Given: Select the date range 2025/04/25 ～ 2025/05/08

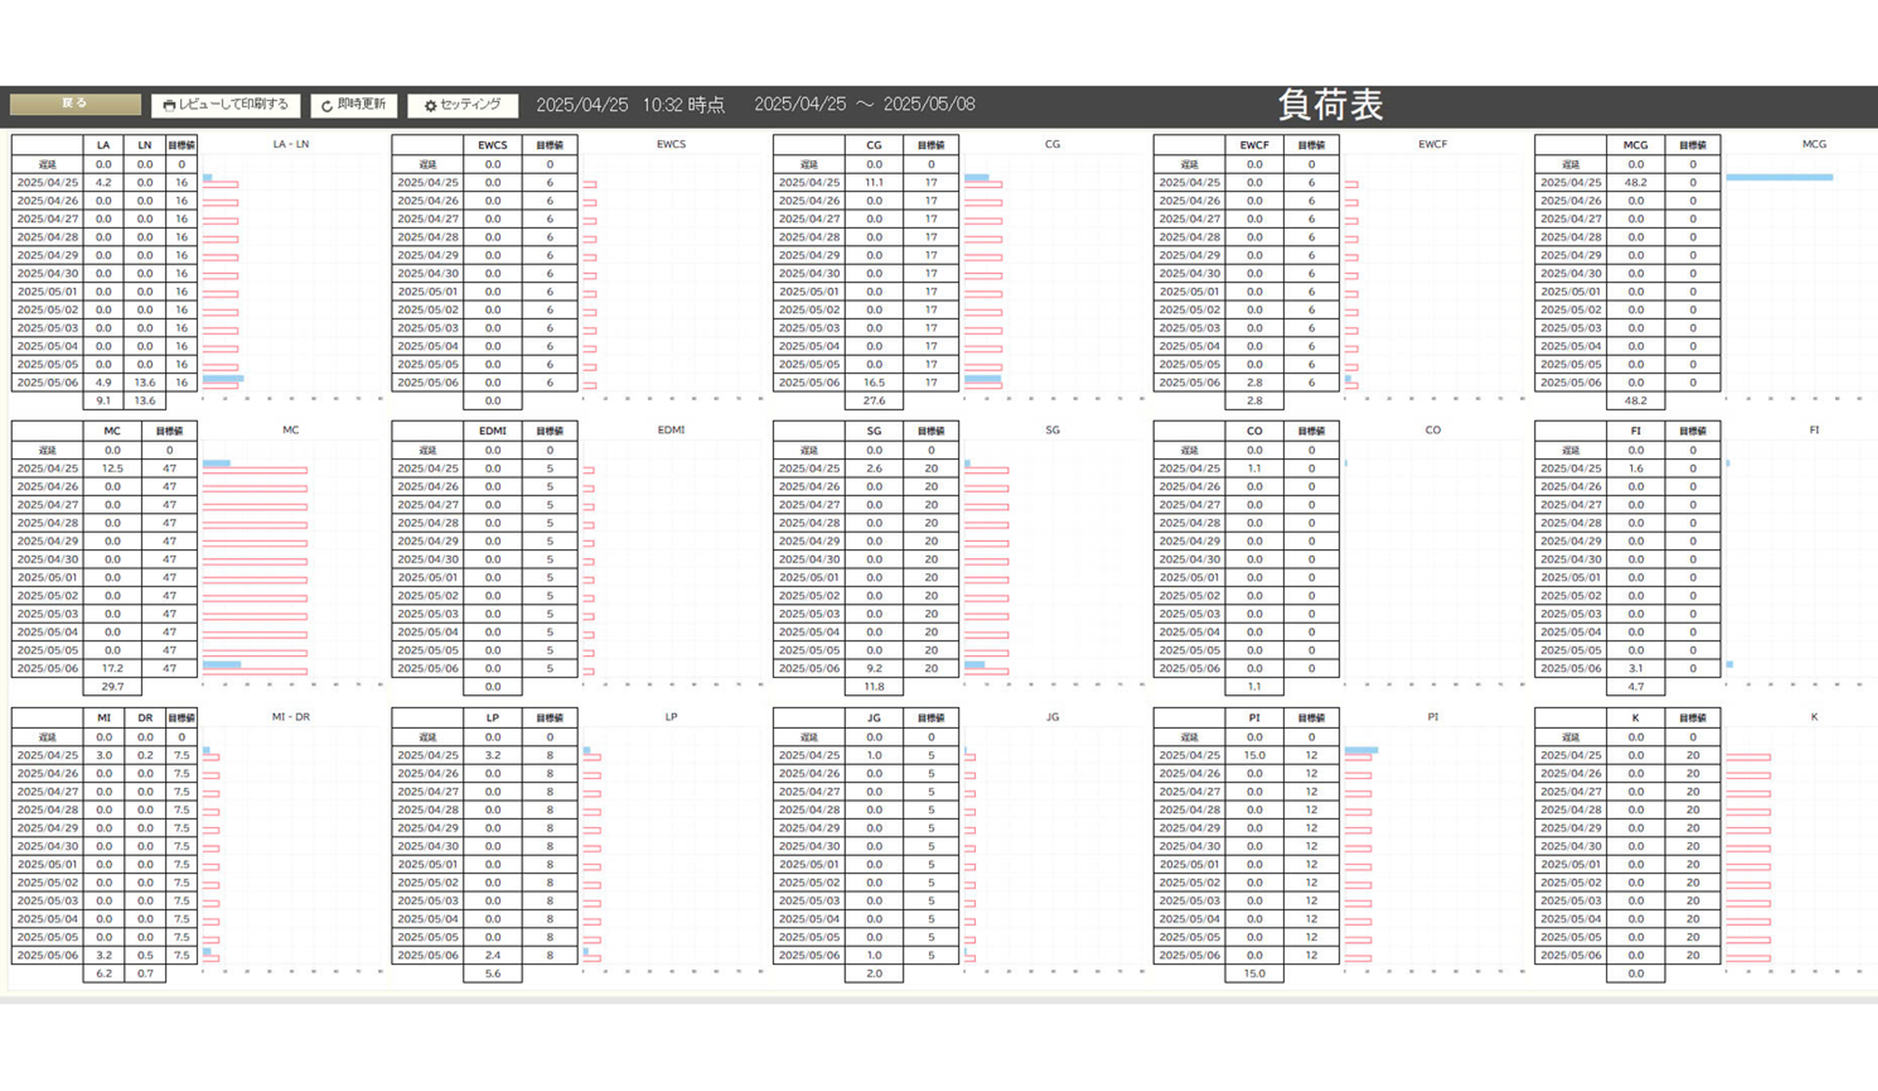Looking at the screenshot, I should (x=864, y=105).
